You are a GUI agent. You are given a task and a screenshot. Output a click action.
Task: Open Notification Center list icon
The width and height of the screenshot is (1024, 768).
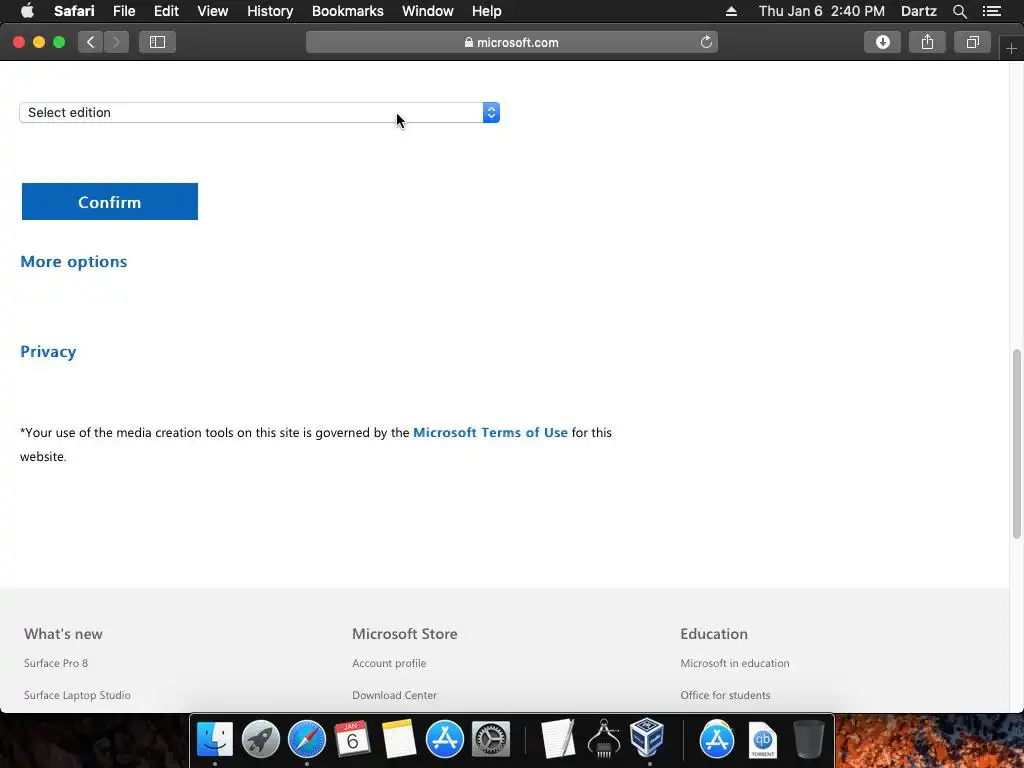[992, 11]
